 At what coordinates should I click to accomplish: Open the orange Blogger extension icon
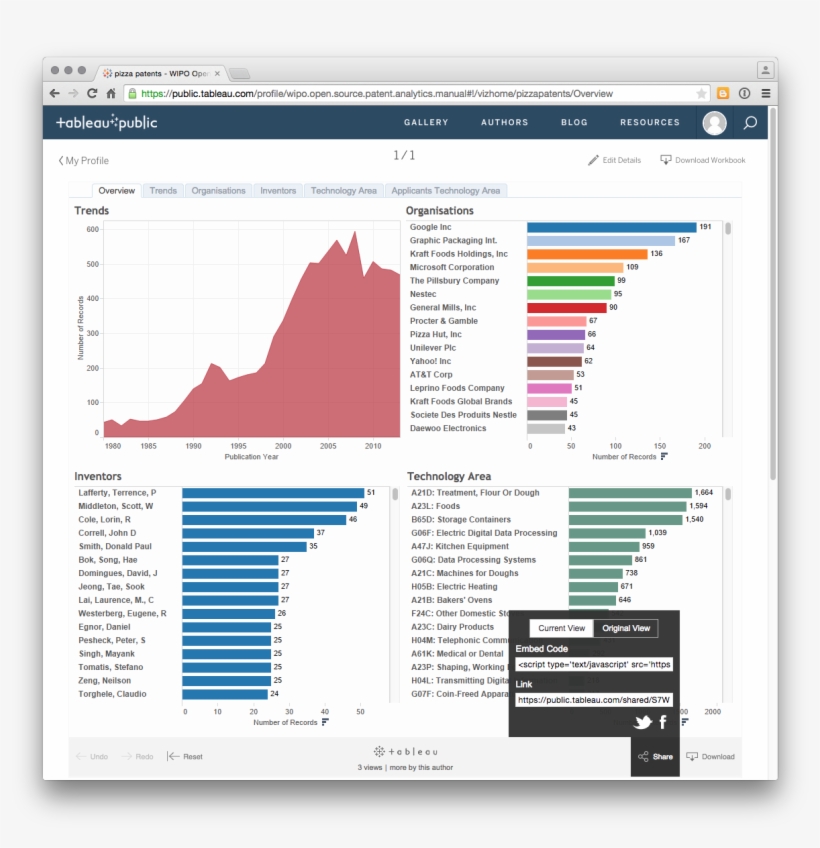tap(723, 94)
